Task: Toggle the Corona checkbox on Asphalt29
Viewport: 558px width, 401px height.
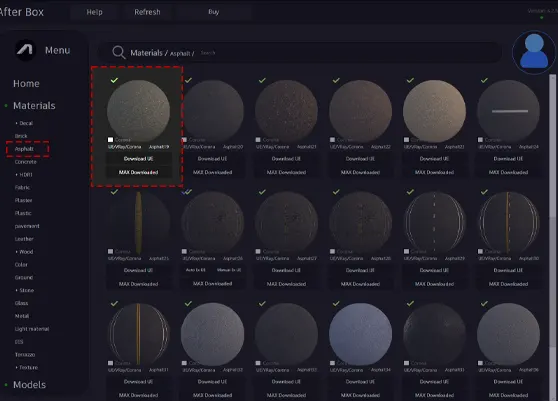Action: click(406, 252)
